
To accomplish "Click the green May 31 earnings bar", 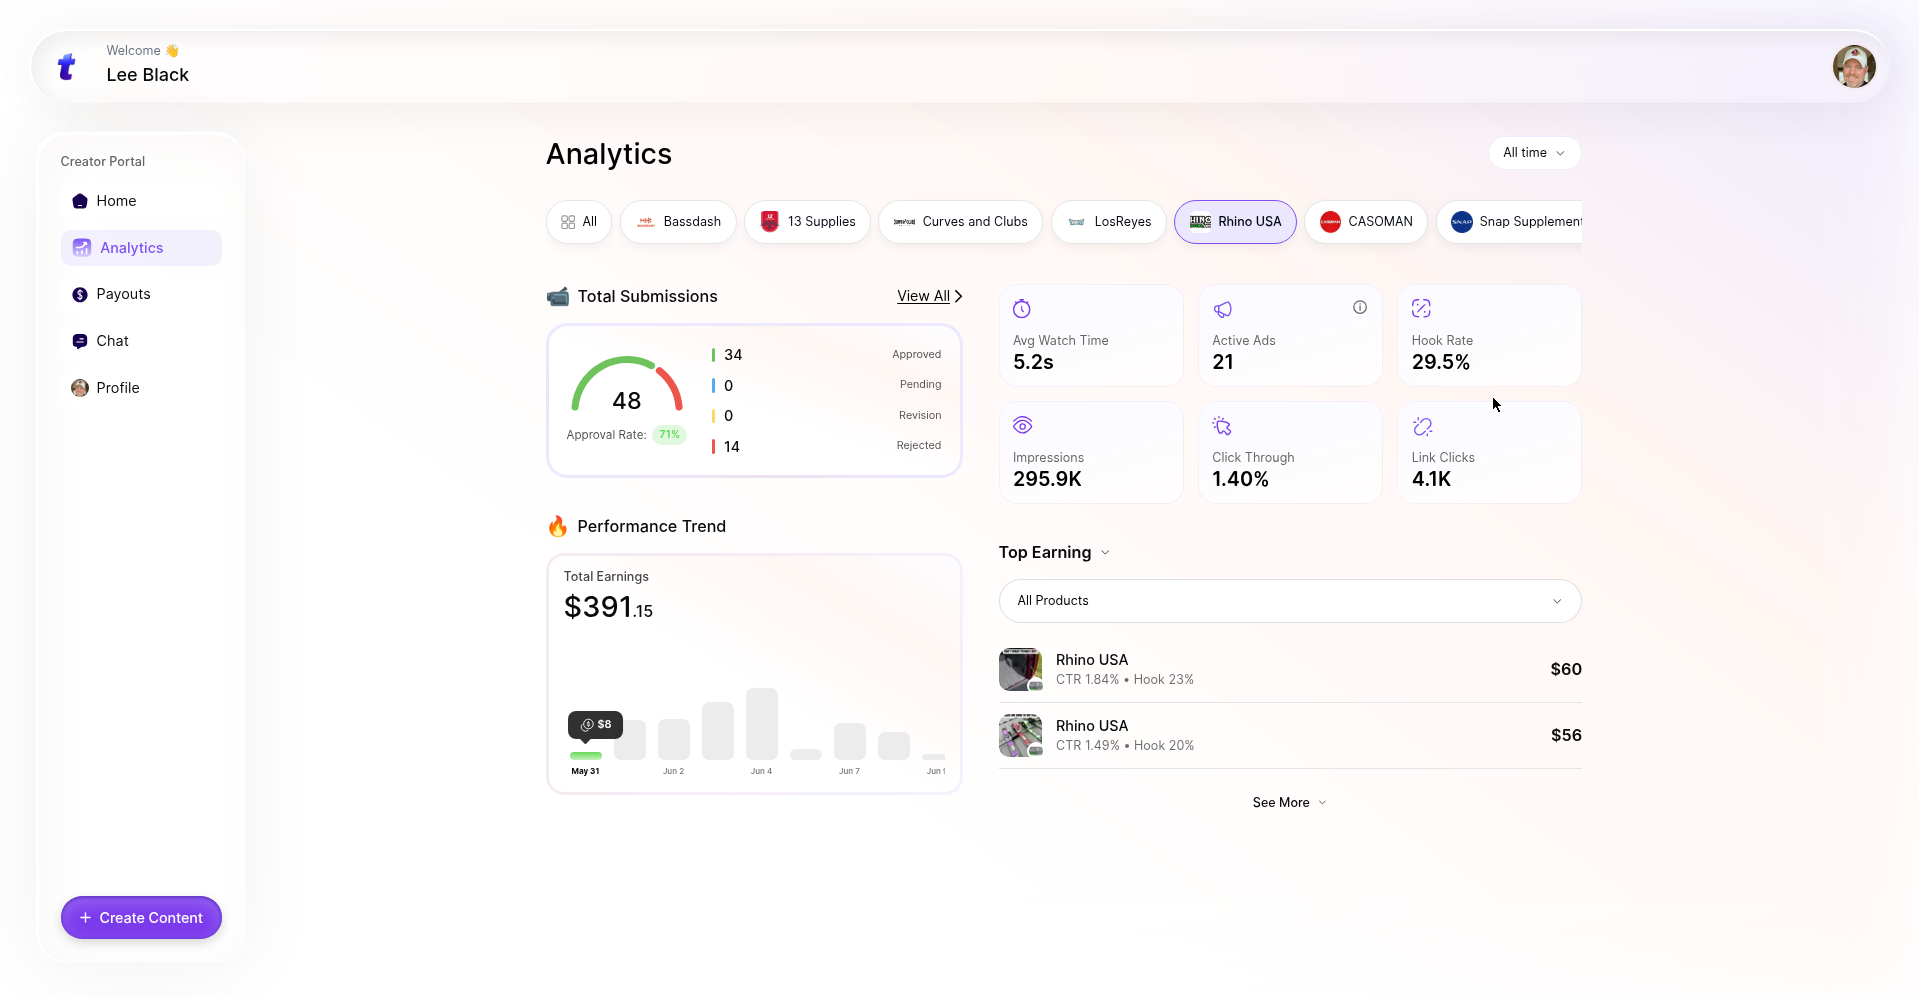I will (586, 756).
